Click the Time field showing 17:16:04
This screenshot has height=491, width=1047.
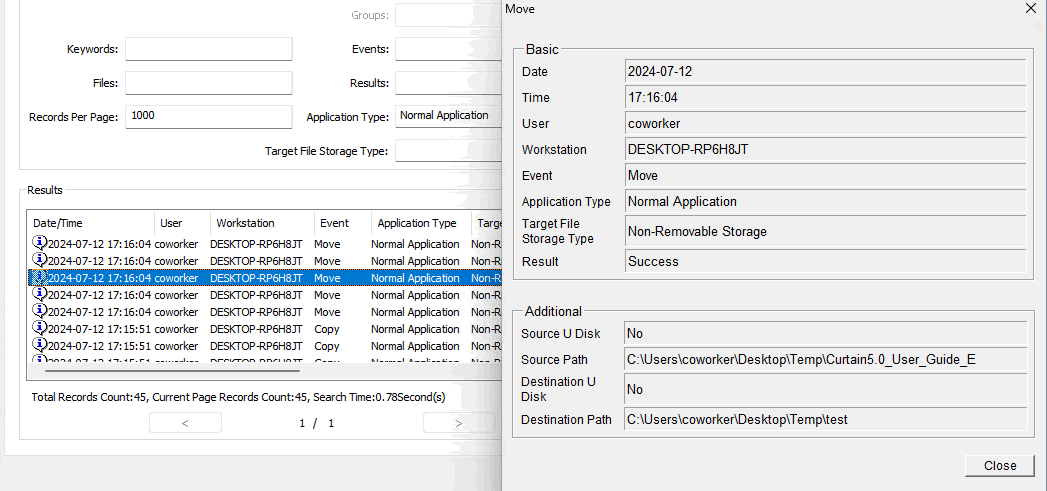(x=825, y=98)
